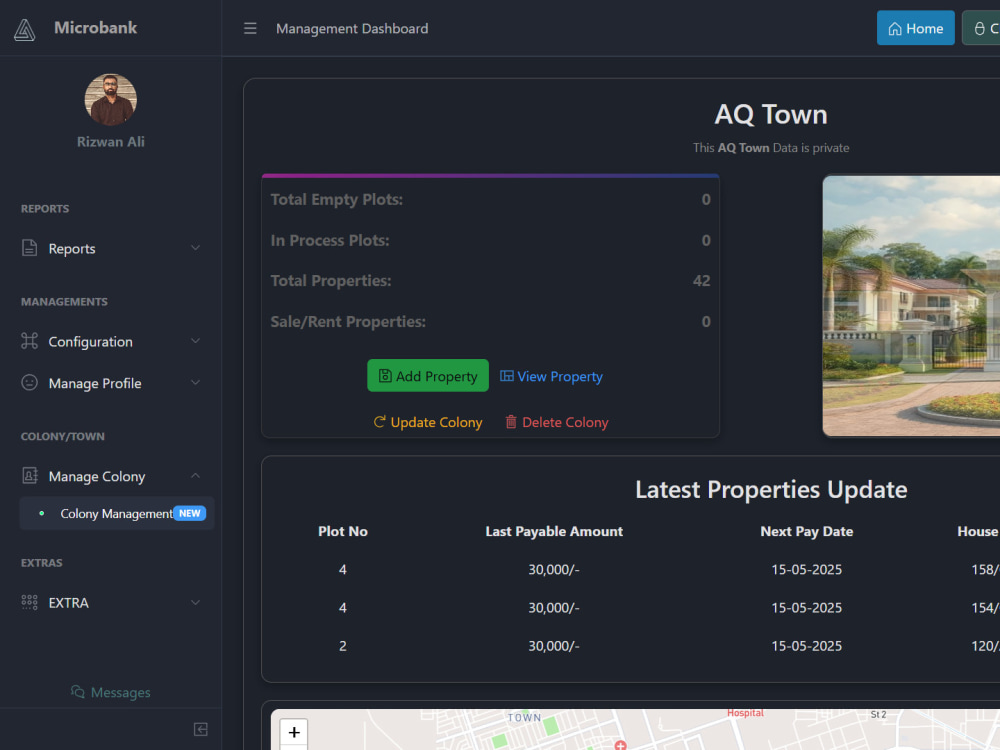Screen dimensions: 1000x750
Task: Click the Microbank triangle logo icon
Action: pyautogui.click(x=24, y=29)
